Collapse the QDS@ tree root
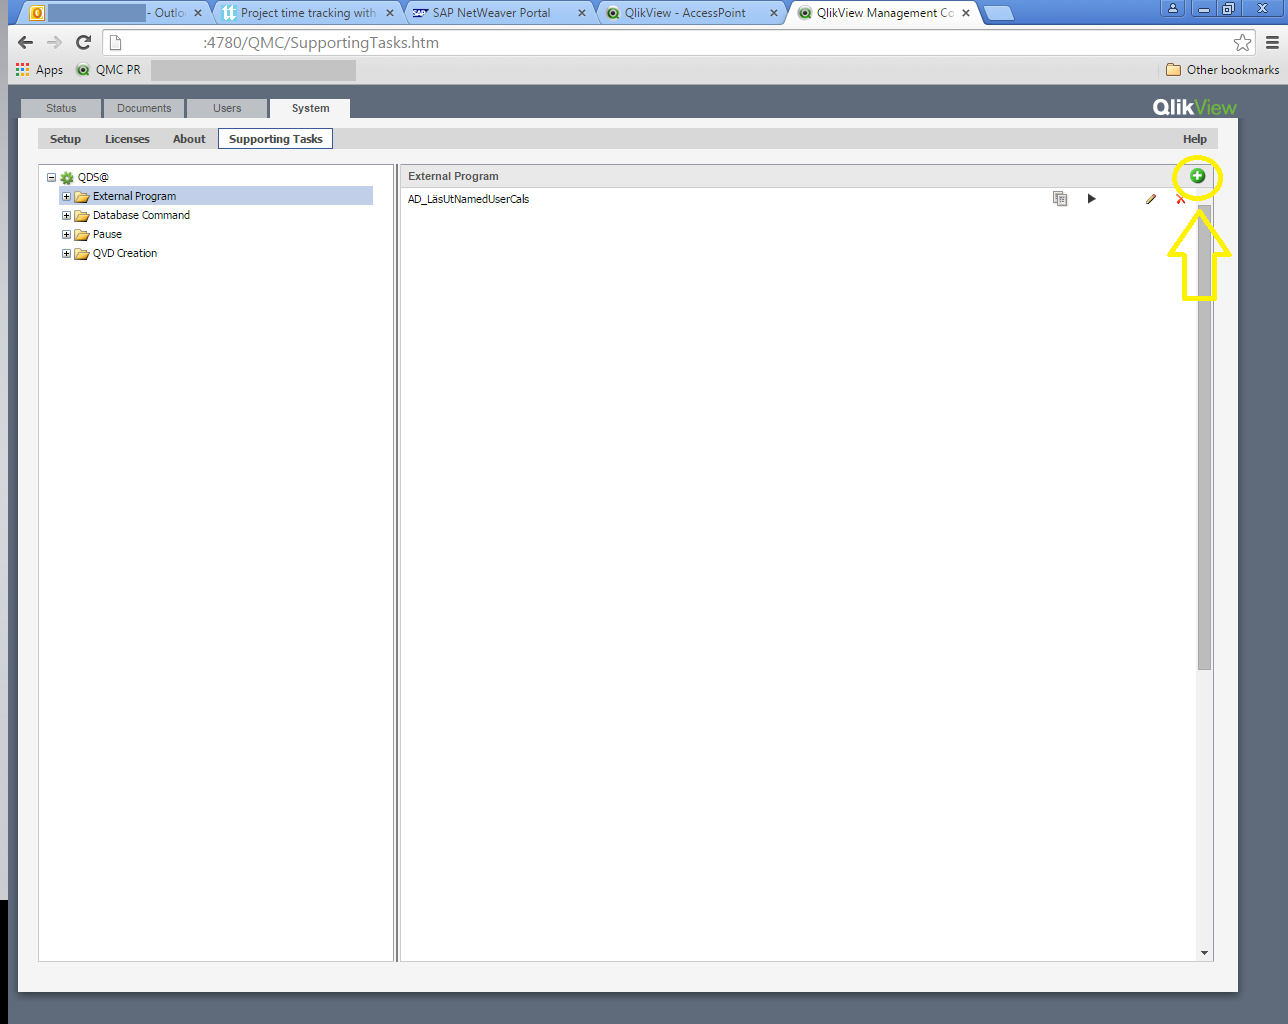The image size is (1288, 1024). [50, 176]
